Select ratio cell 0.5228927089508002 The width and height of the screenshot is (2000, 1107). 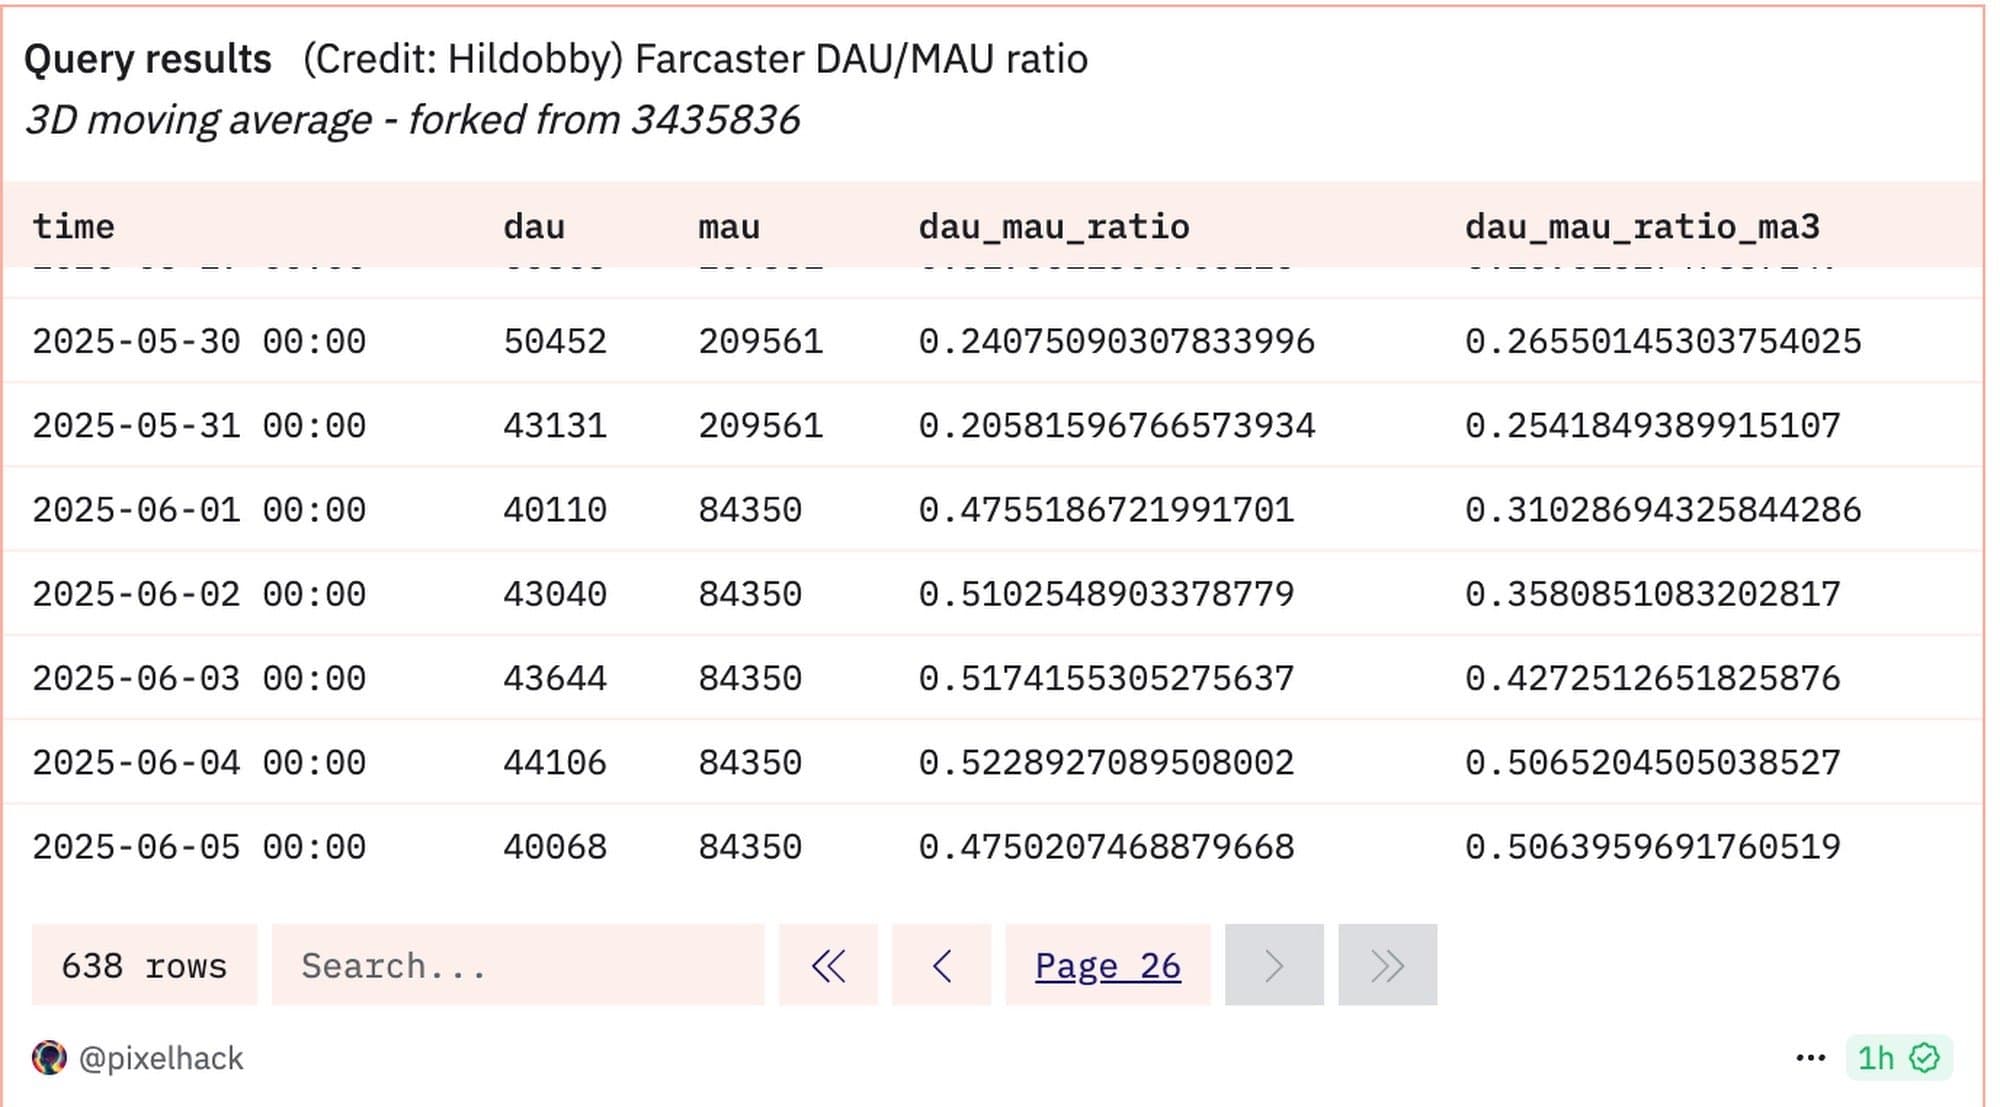tap(1106, 762)
